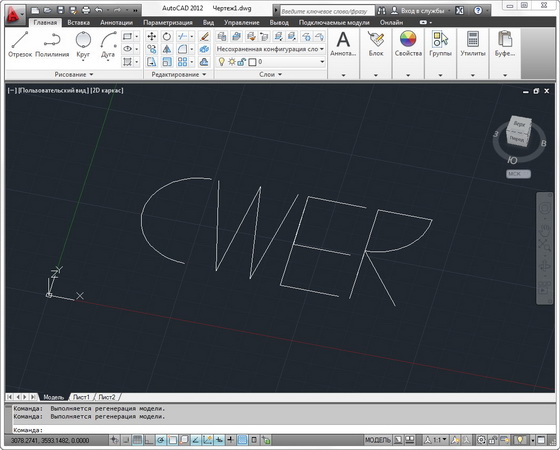This screenshot has height=450, width=560.
Task: Switch to the Аннотации ribbon tab
Action: click(x=116, y=22)
